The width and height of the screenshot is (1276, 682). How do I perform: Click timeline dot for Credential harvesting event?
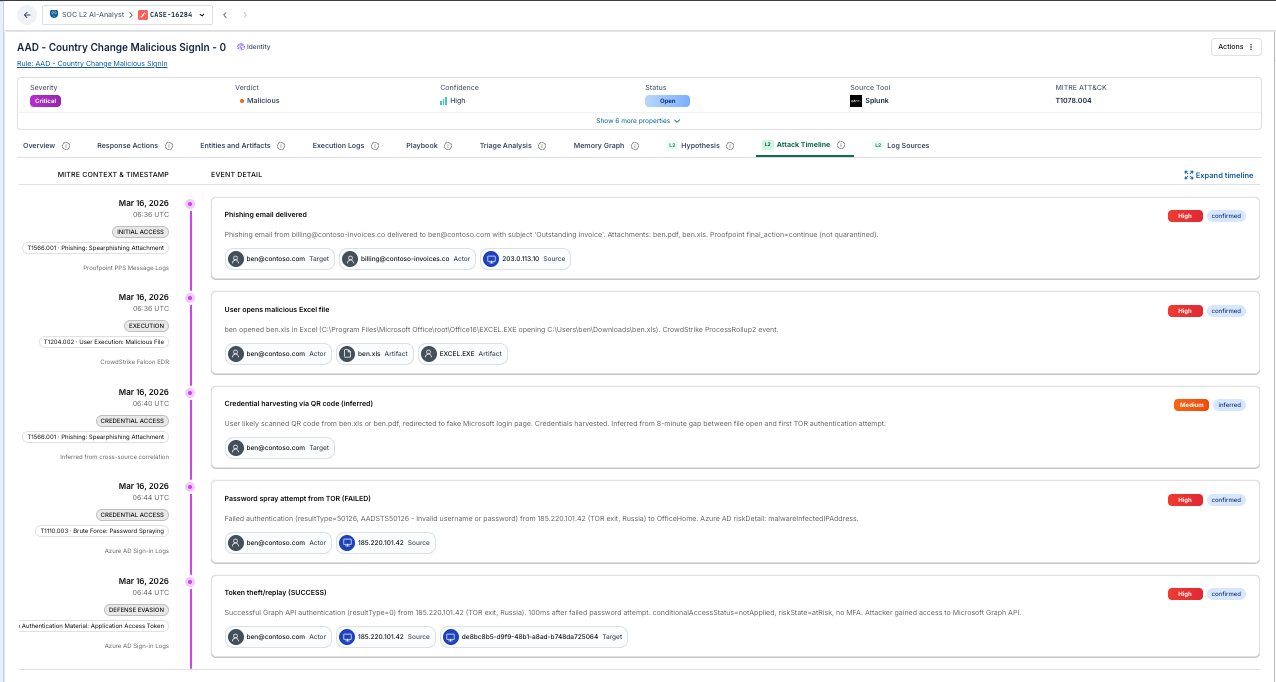[x=190, y=393]
